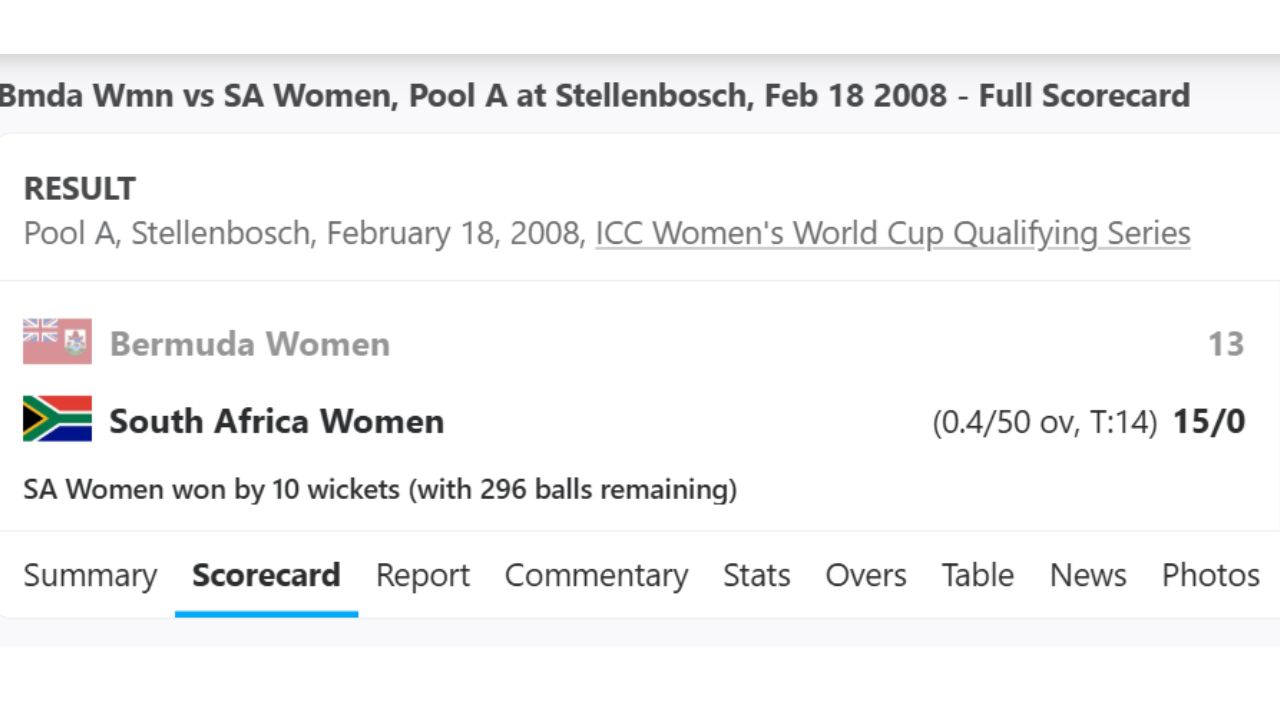Click the 'SA Women won by 10 wickets' text
1280x720 pixels.
click(x=380, y=490)
